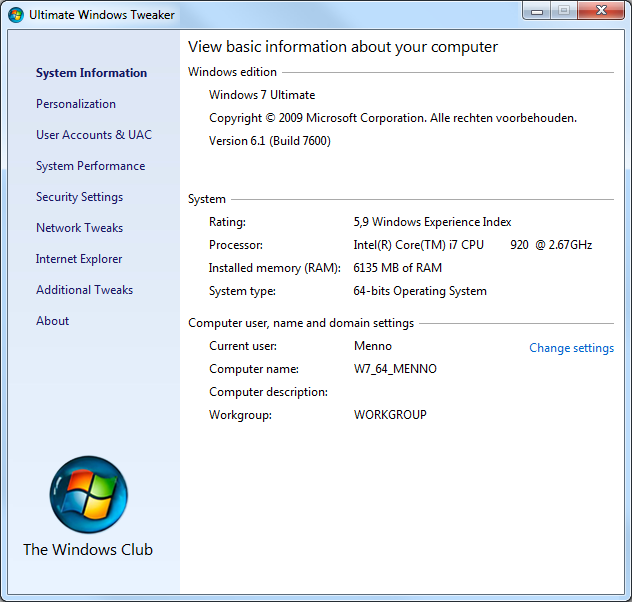Screen dimensions: 632x602
Task: Click the 'The Windows Club' caption
Action: click(88, 550)
